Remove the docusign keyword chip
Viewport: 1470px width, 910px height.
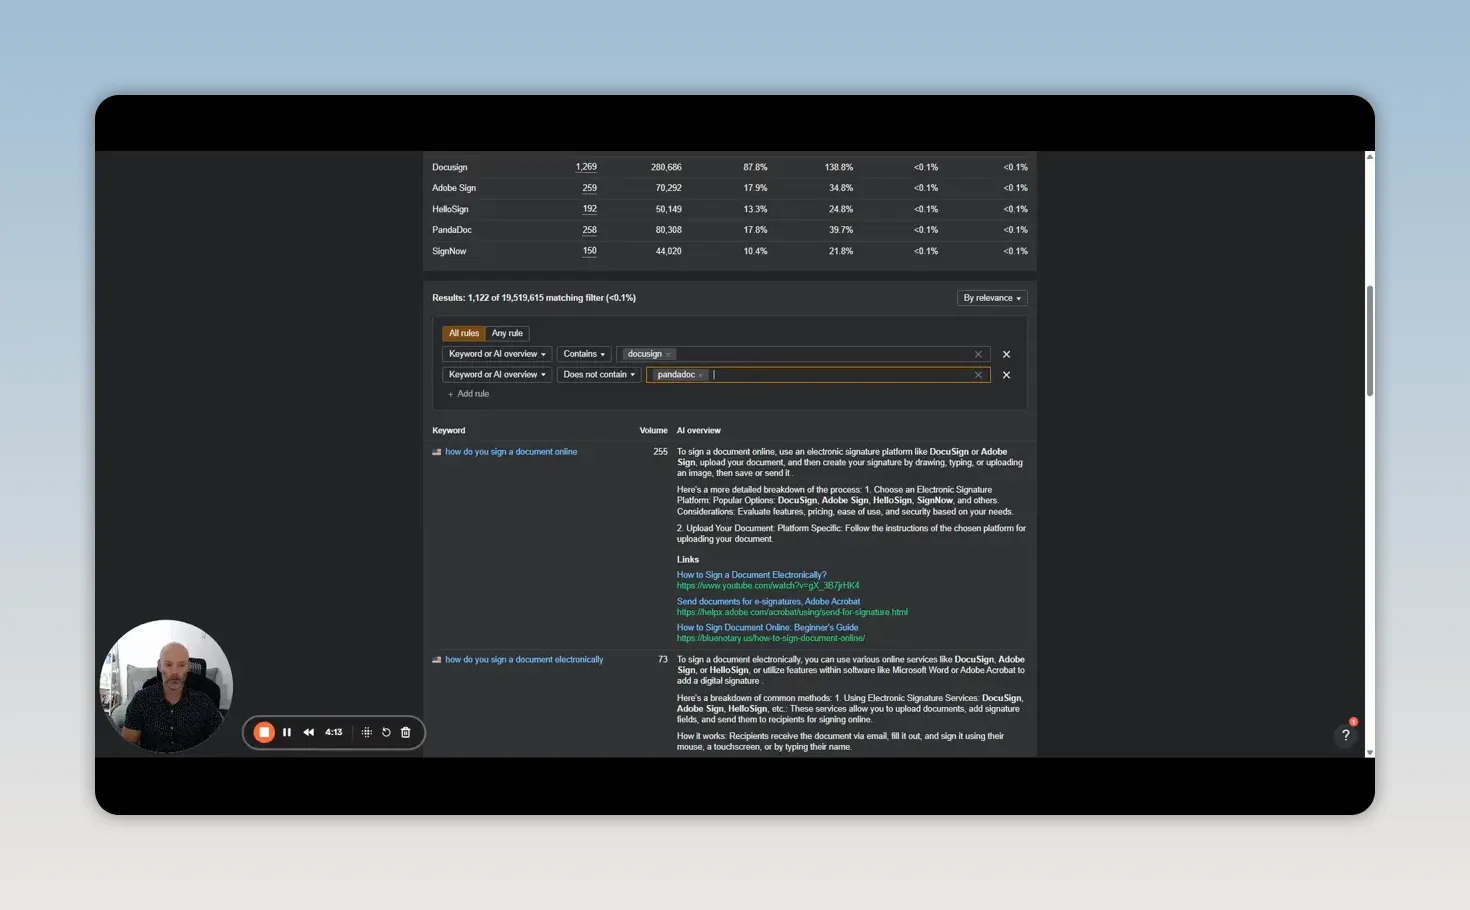pos(668,354)
